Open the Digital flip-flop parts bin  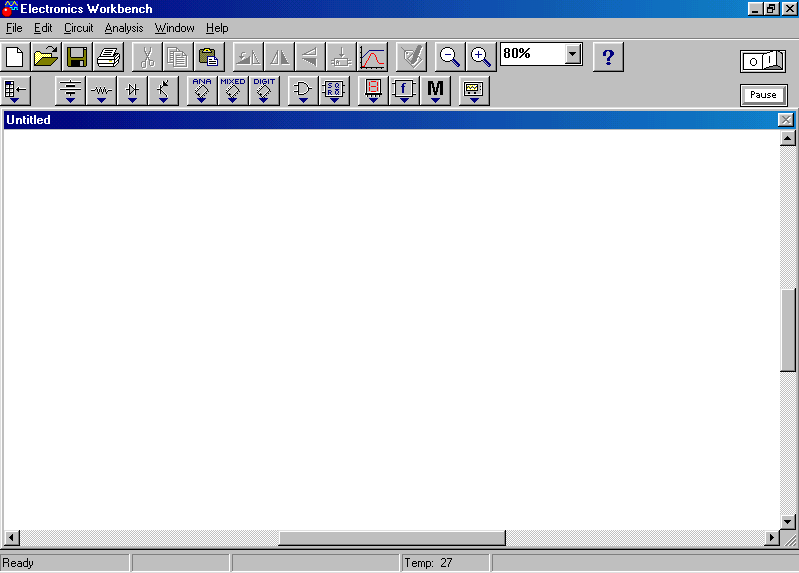[x=334, y=91]
